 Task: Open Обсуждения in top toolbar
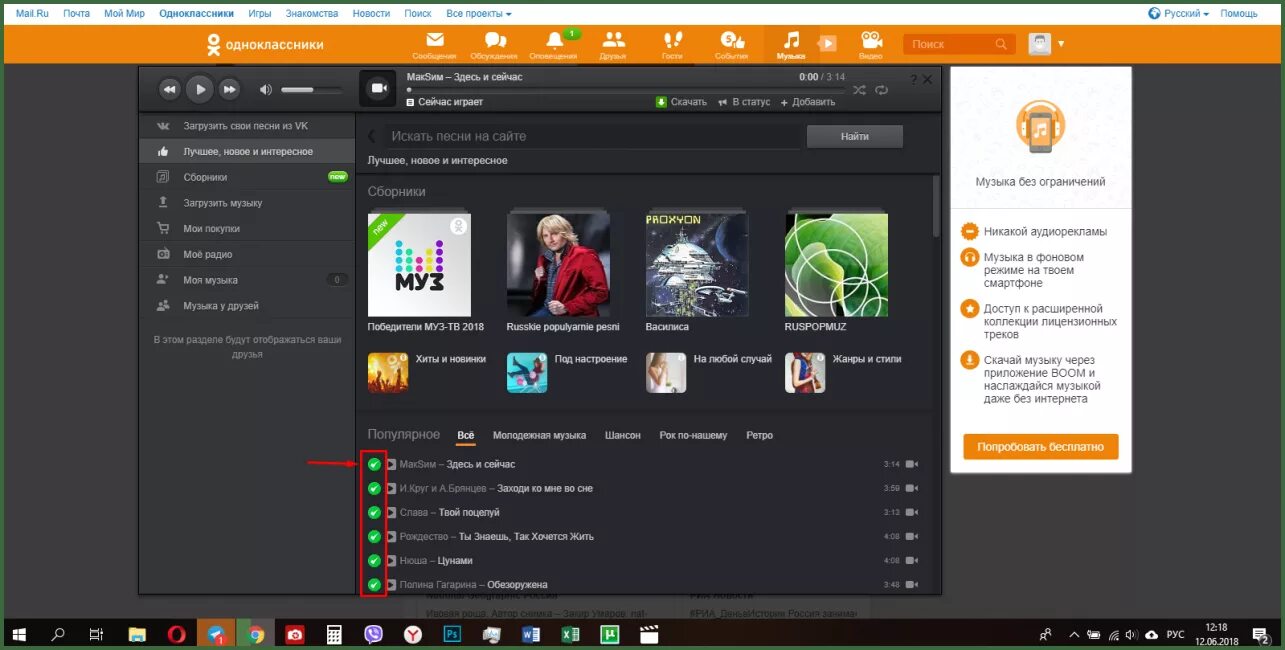[x=494, y=45]
